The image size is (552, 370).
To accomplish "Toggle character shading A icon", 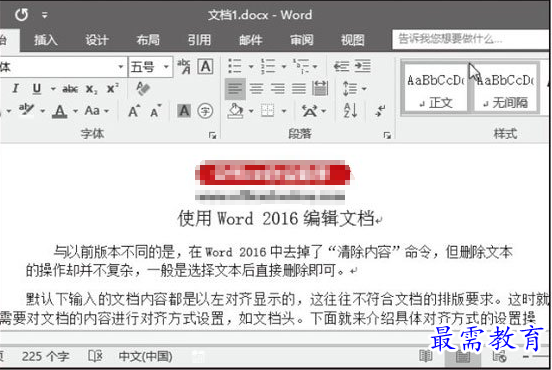I will (x=184, y=111).
